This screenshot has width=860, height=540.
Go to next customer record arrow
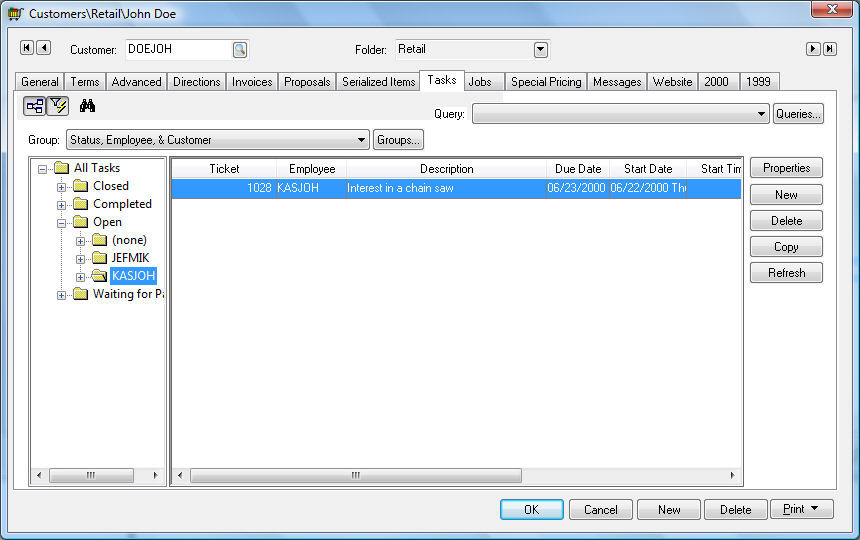click(x=814, y=49)
